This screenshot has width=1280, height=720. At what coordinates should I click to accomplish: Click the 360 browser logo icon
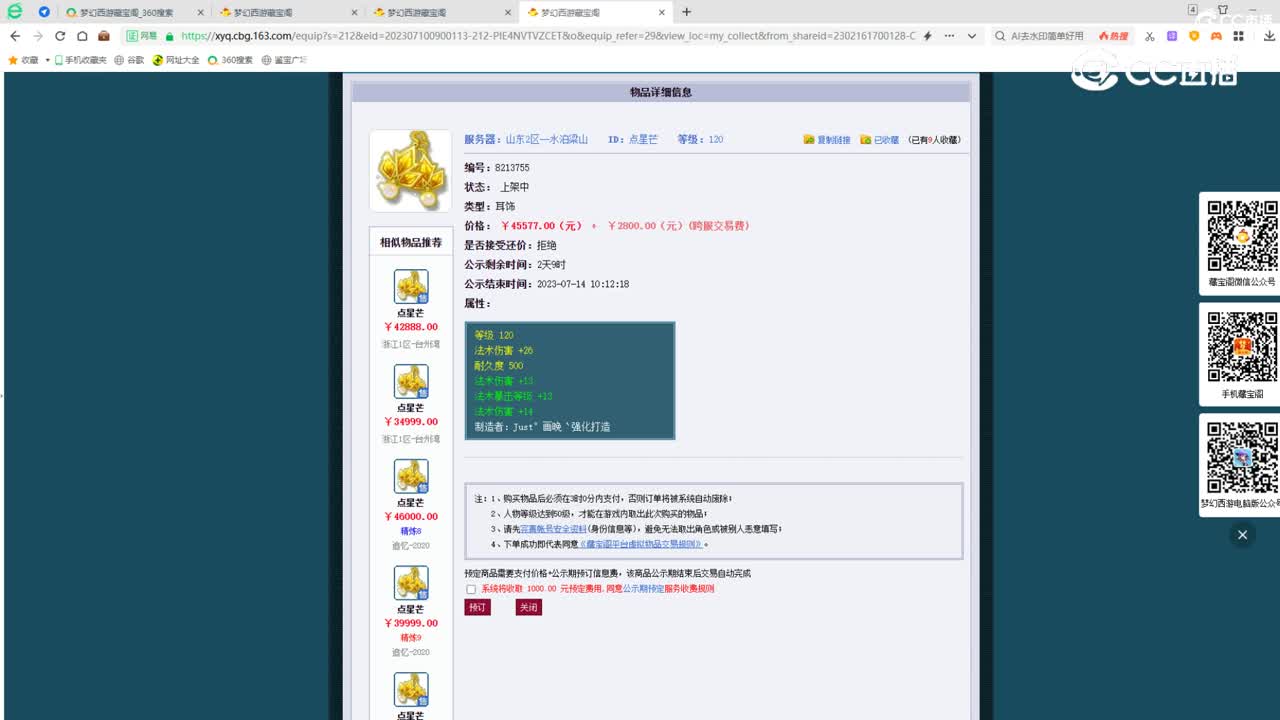point(15,12)
